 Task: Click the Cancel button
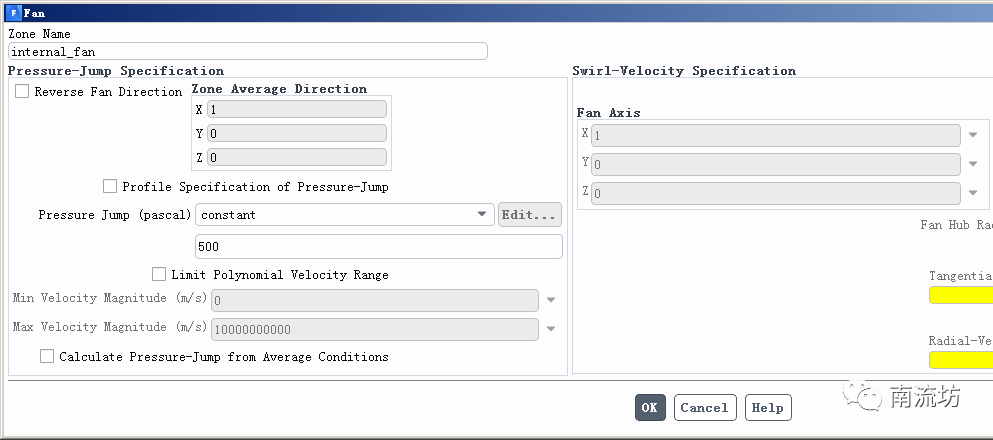point(704,408)
